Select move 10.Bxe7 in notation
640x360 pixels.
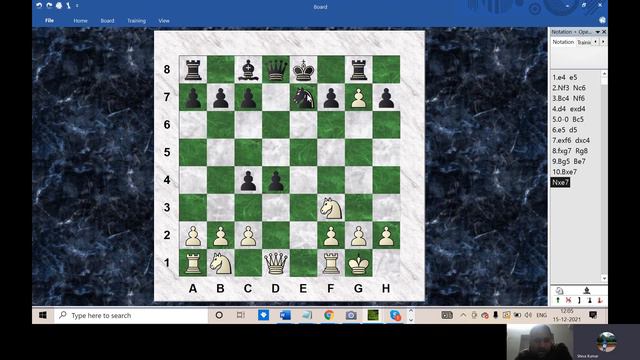click(x=564, y=172)
